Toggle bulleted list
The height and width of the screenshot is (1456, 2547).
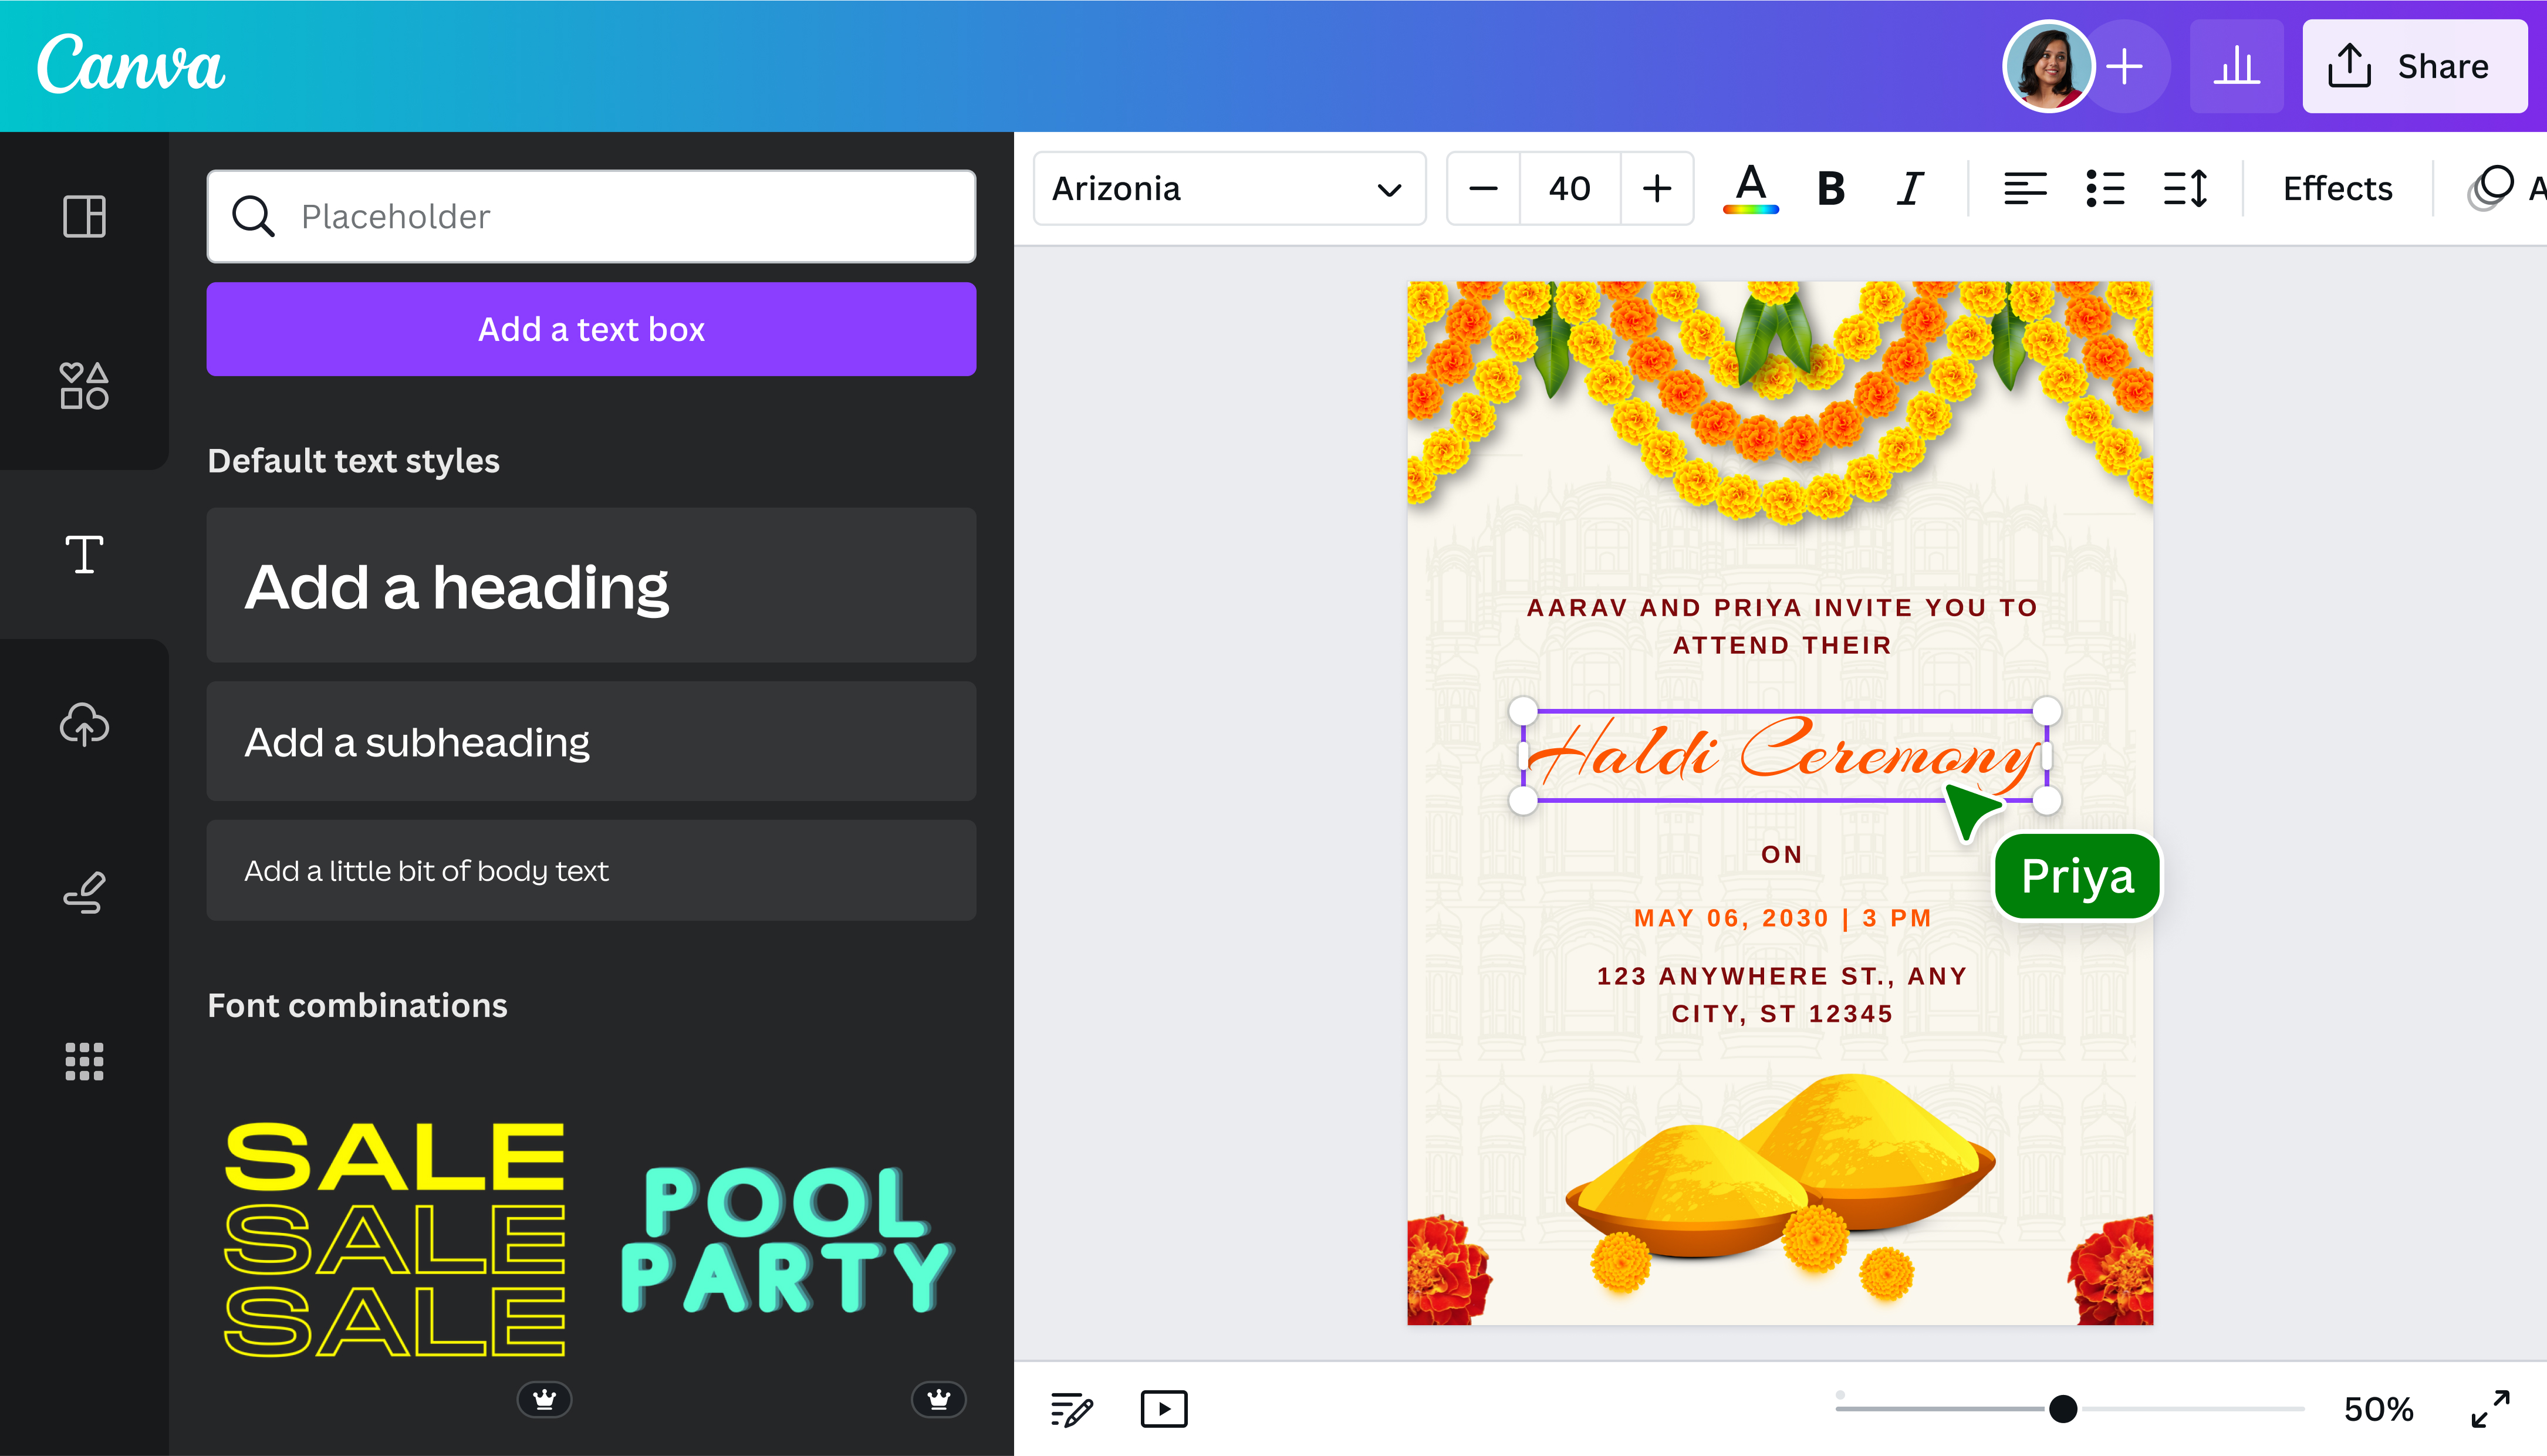click(2105, 188)
